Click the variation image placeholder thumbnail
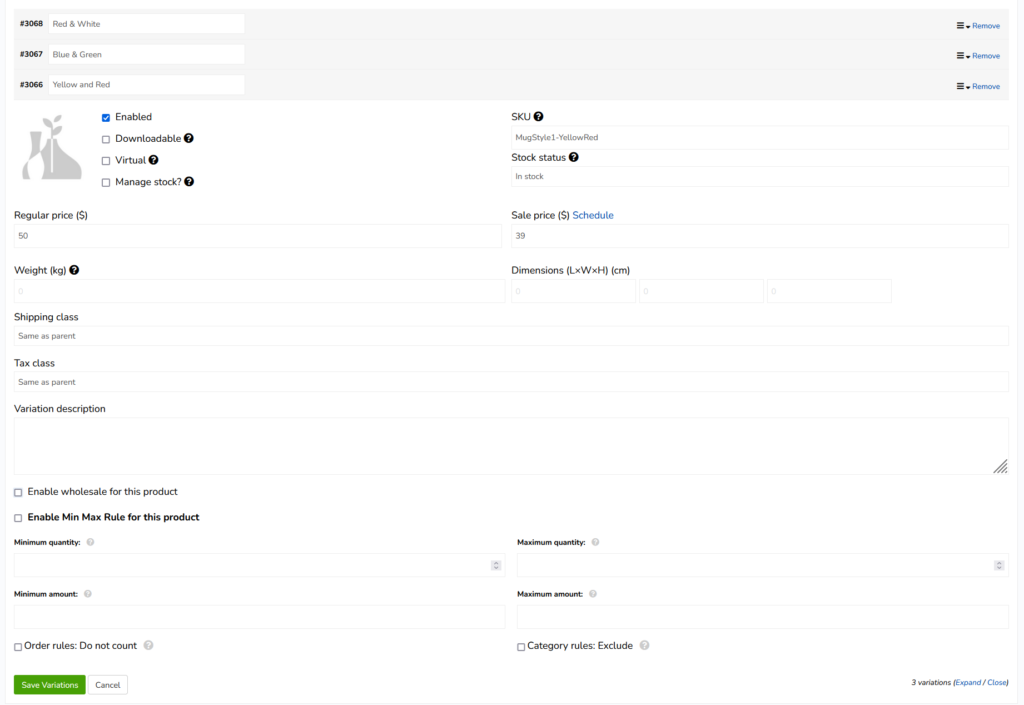Screen dimensions: 1024x705 [52, 147]
